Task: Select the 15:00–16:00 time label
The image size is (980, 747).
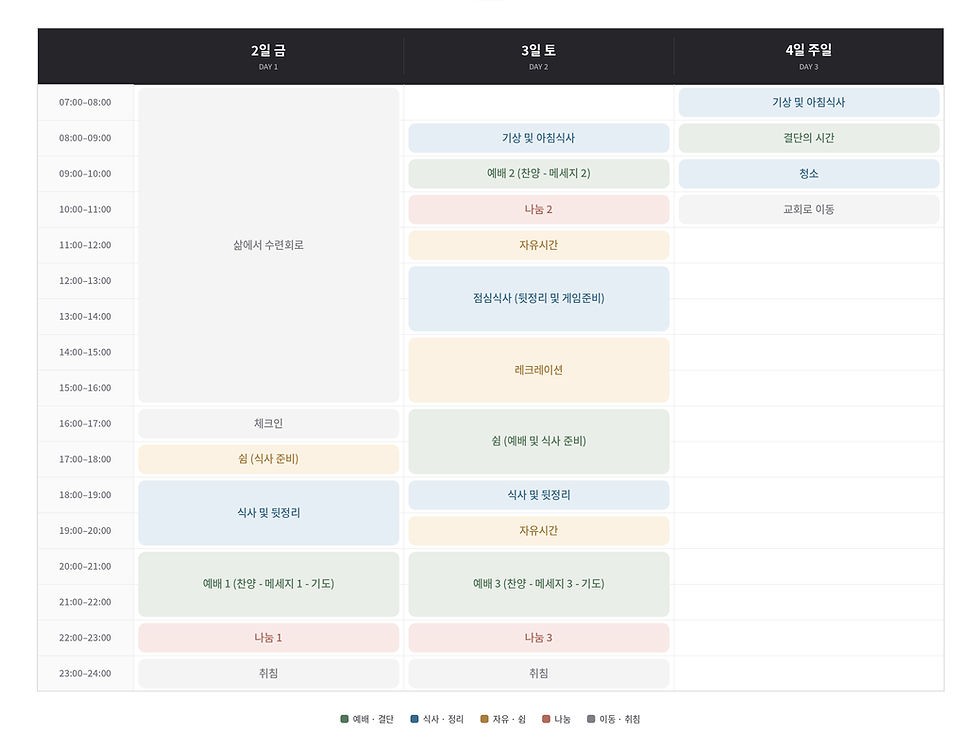Action: (x=85, y=388)
